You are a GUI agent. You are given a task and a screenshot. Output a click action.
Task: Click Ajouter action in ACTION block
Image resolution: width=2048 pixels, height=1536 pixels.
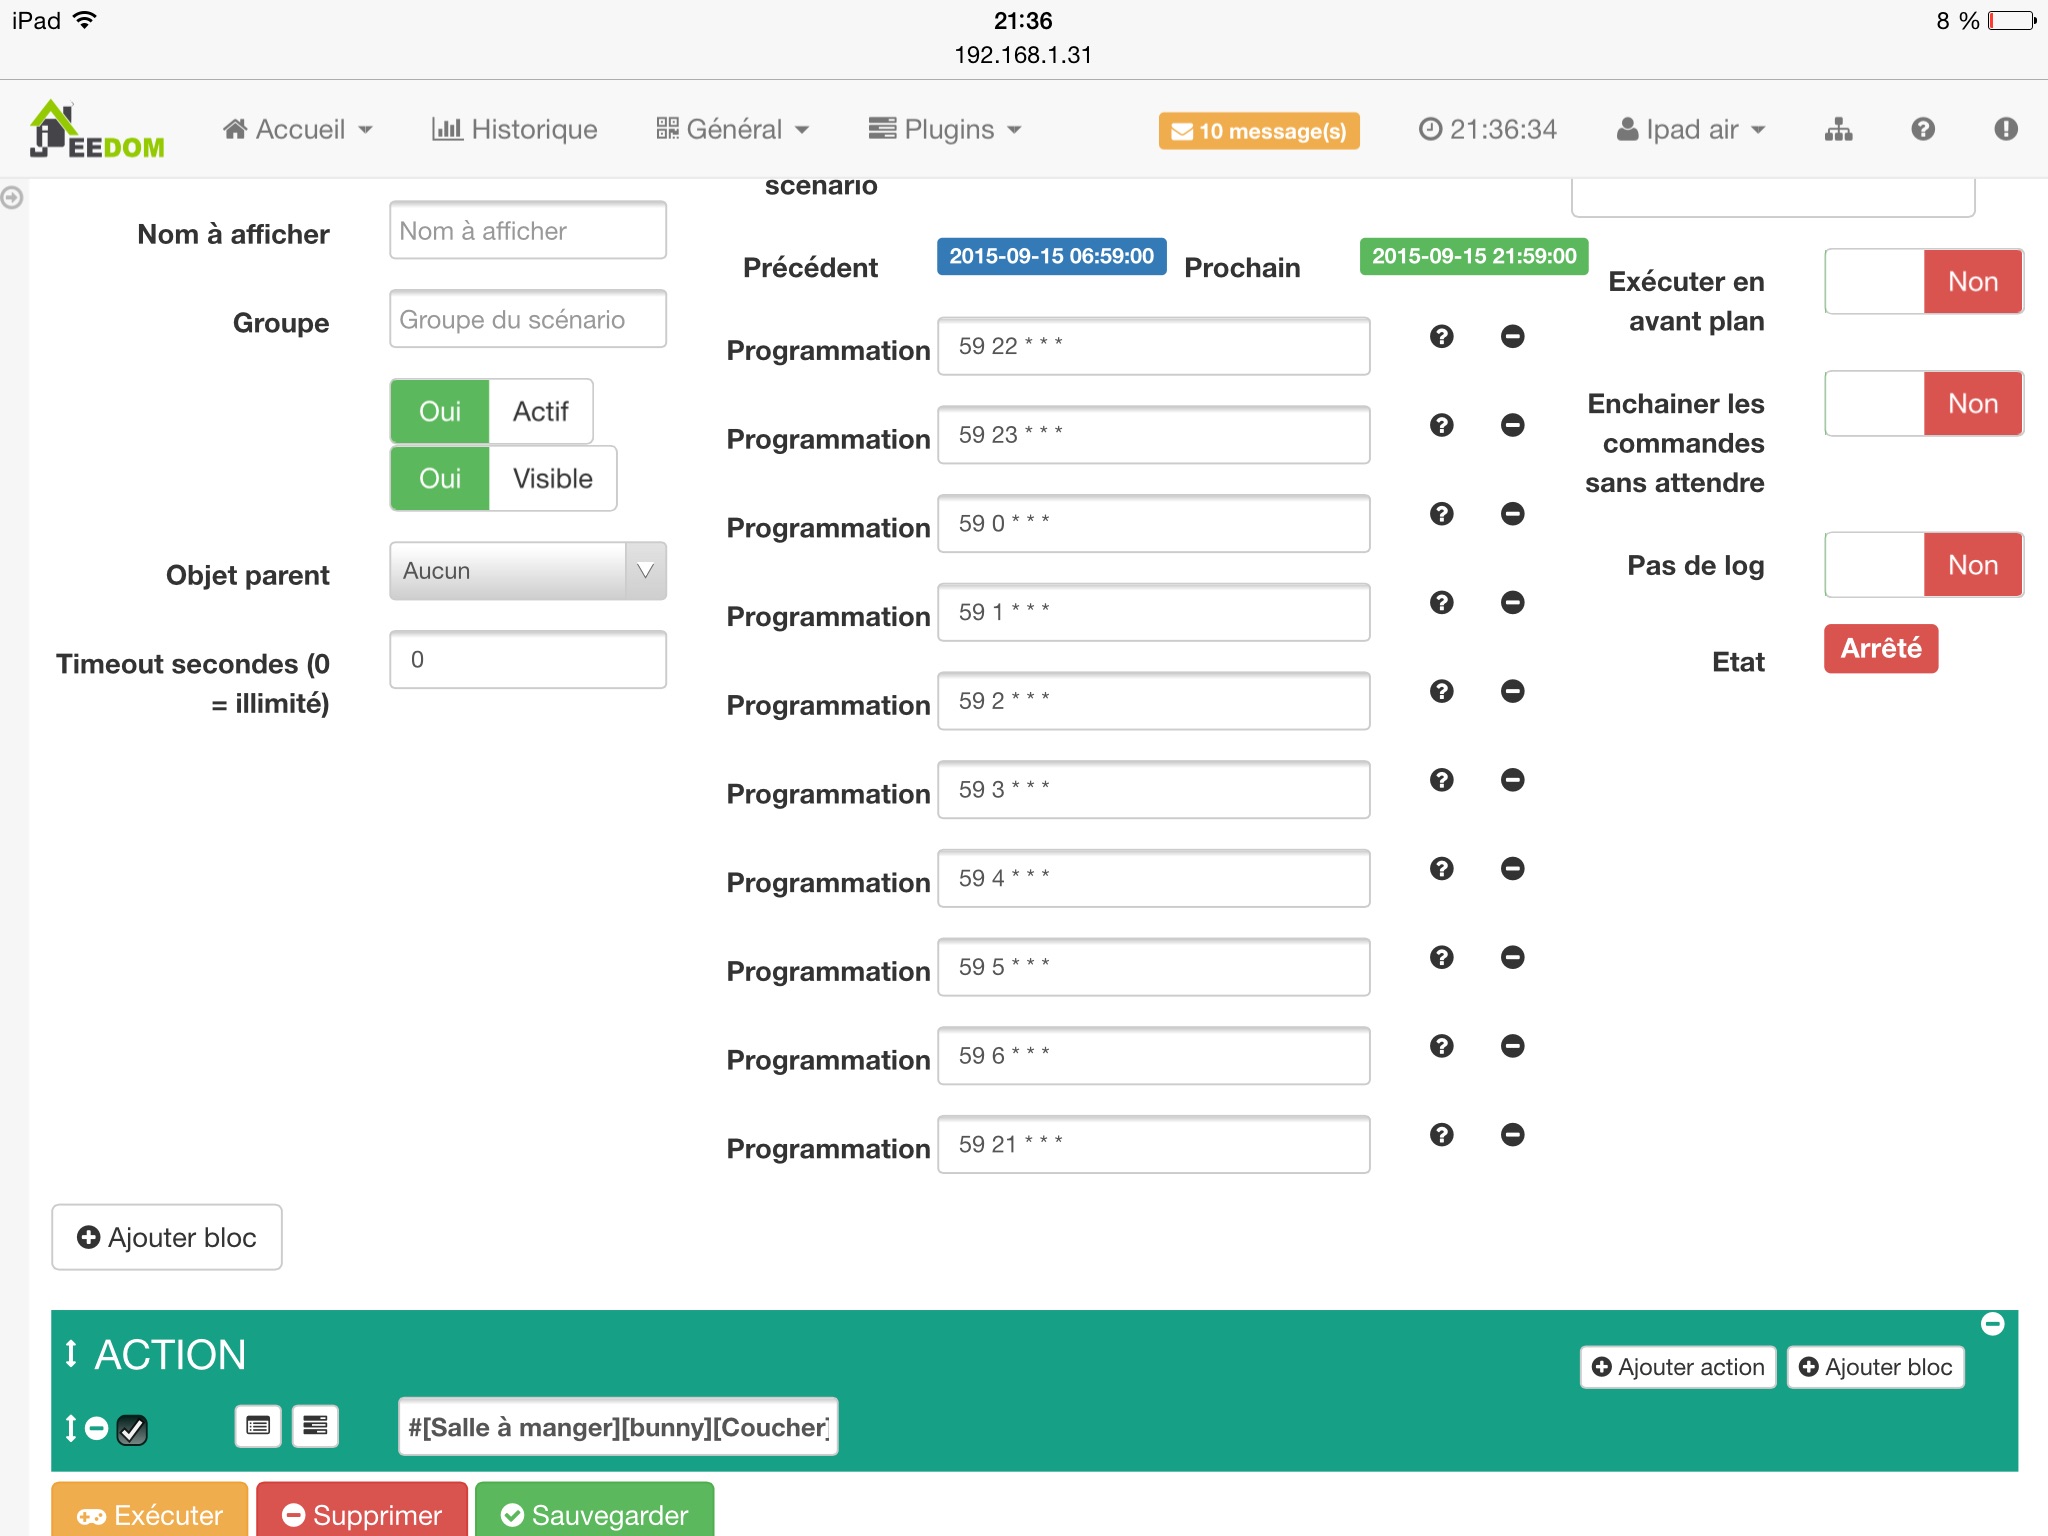point(1678,1368)
